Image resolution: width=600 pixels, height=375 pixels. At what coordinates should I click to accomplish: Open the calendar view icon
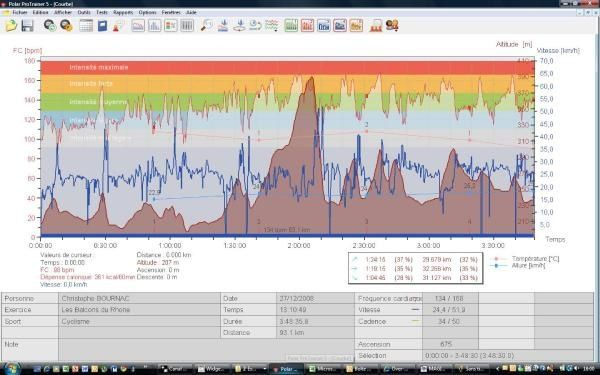(x=86, y=26)
